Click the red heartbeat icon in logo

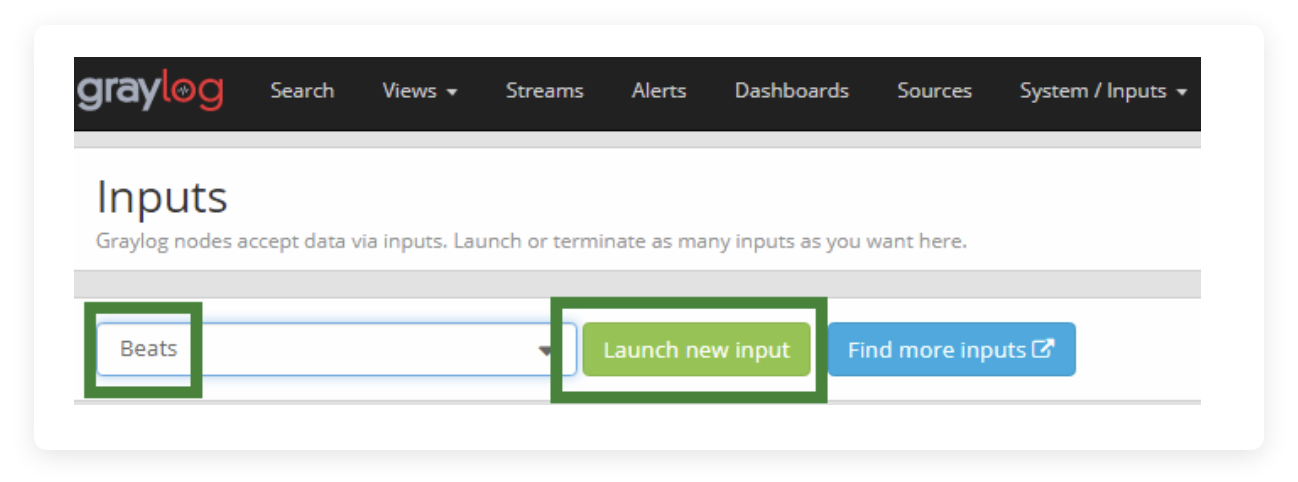(x=183, y=90)
